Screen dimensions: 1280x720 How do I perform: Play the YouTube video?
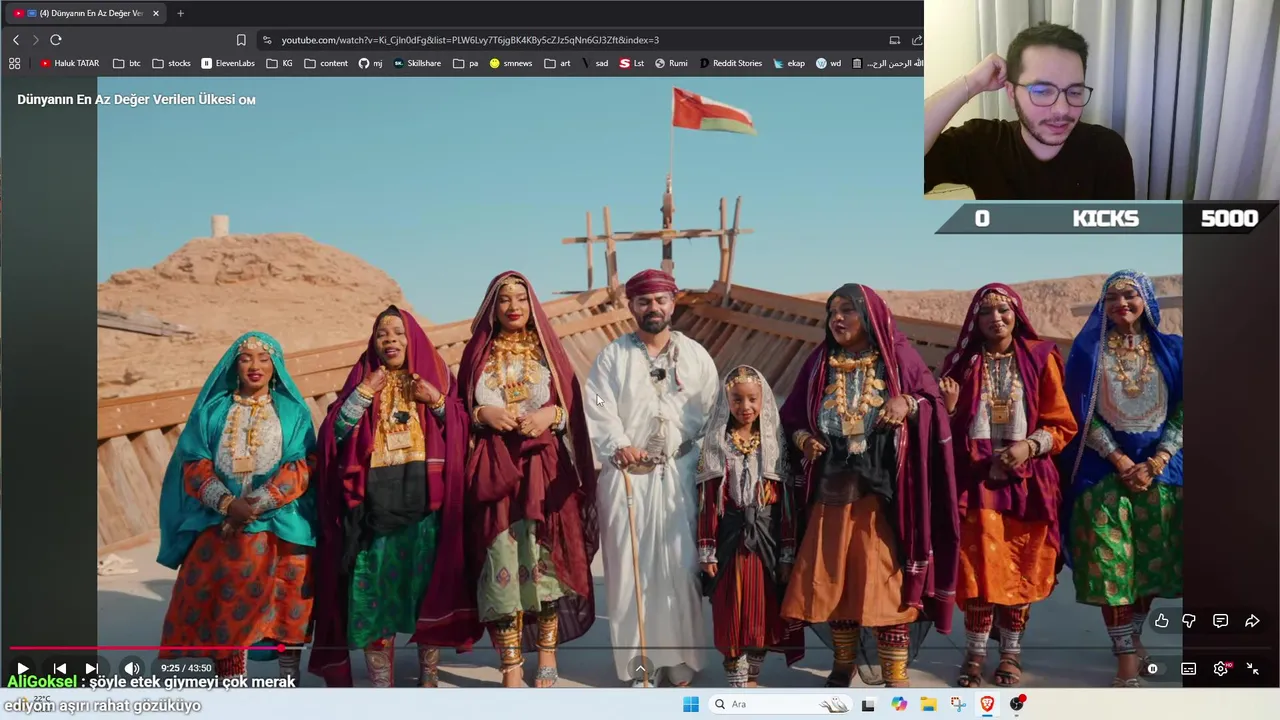click(x=22, y=668)
